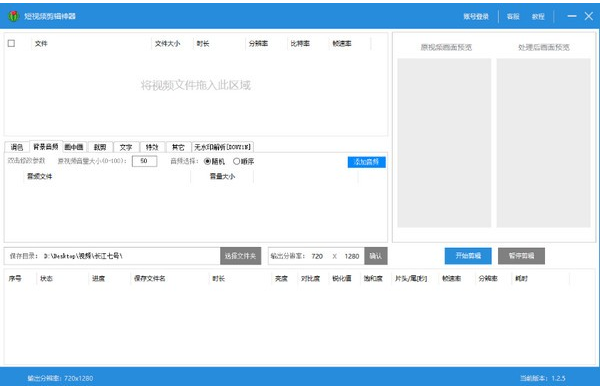Switch to the 调色 color tab
This screenshot has height=389, width=603.
(17, 147)
